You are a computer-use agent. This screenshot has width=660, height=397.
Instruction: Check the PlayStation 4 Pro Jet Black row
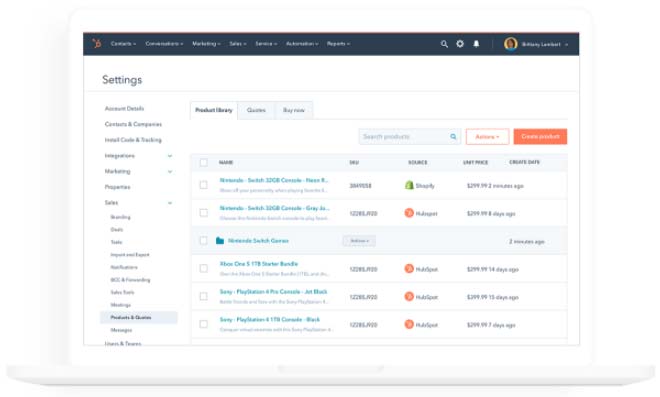click(x=204, y=296)
